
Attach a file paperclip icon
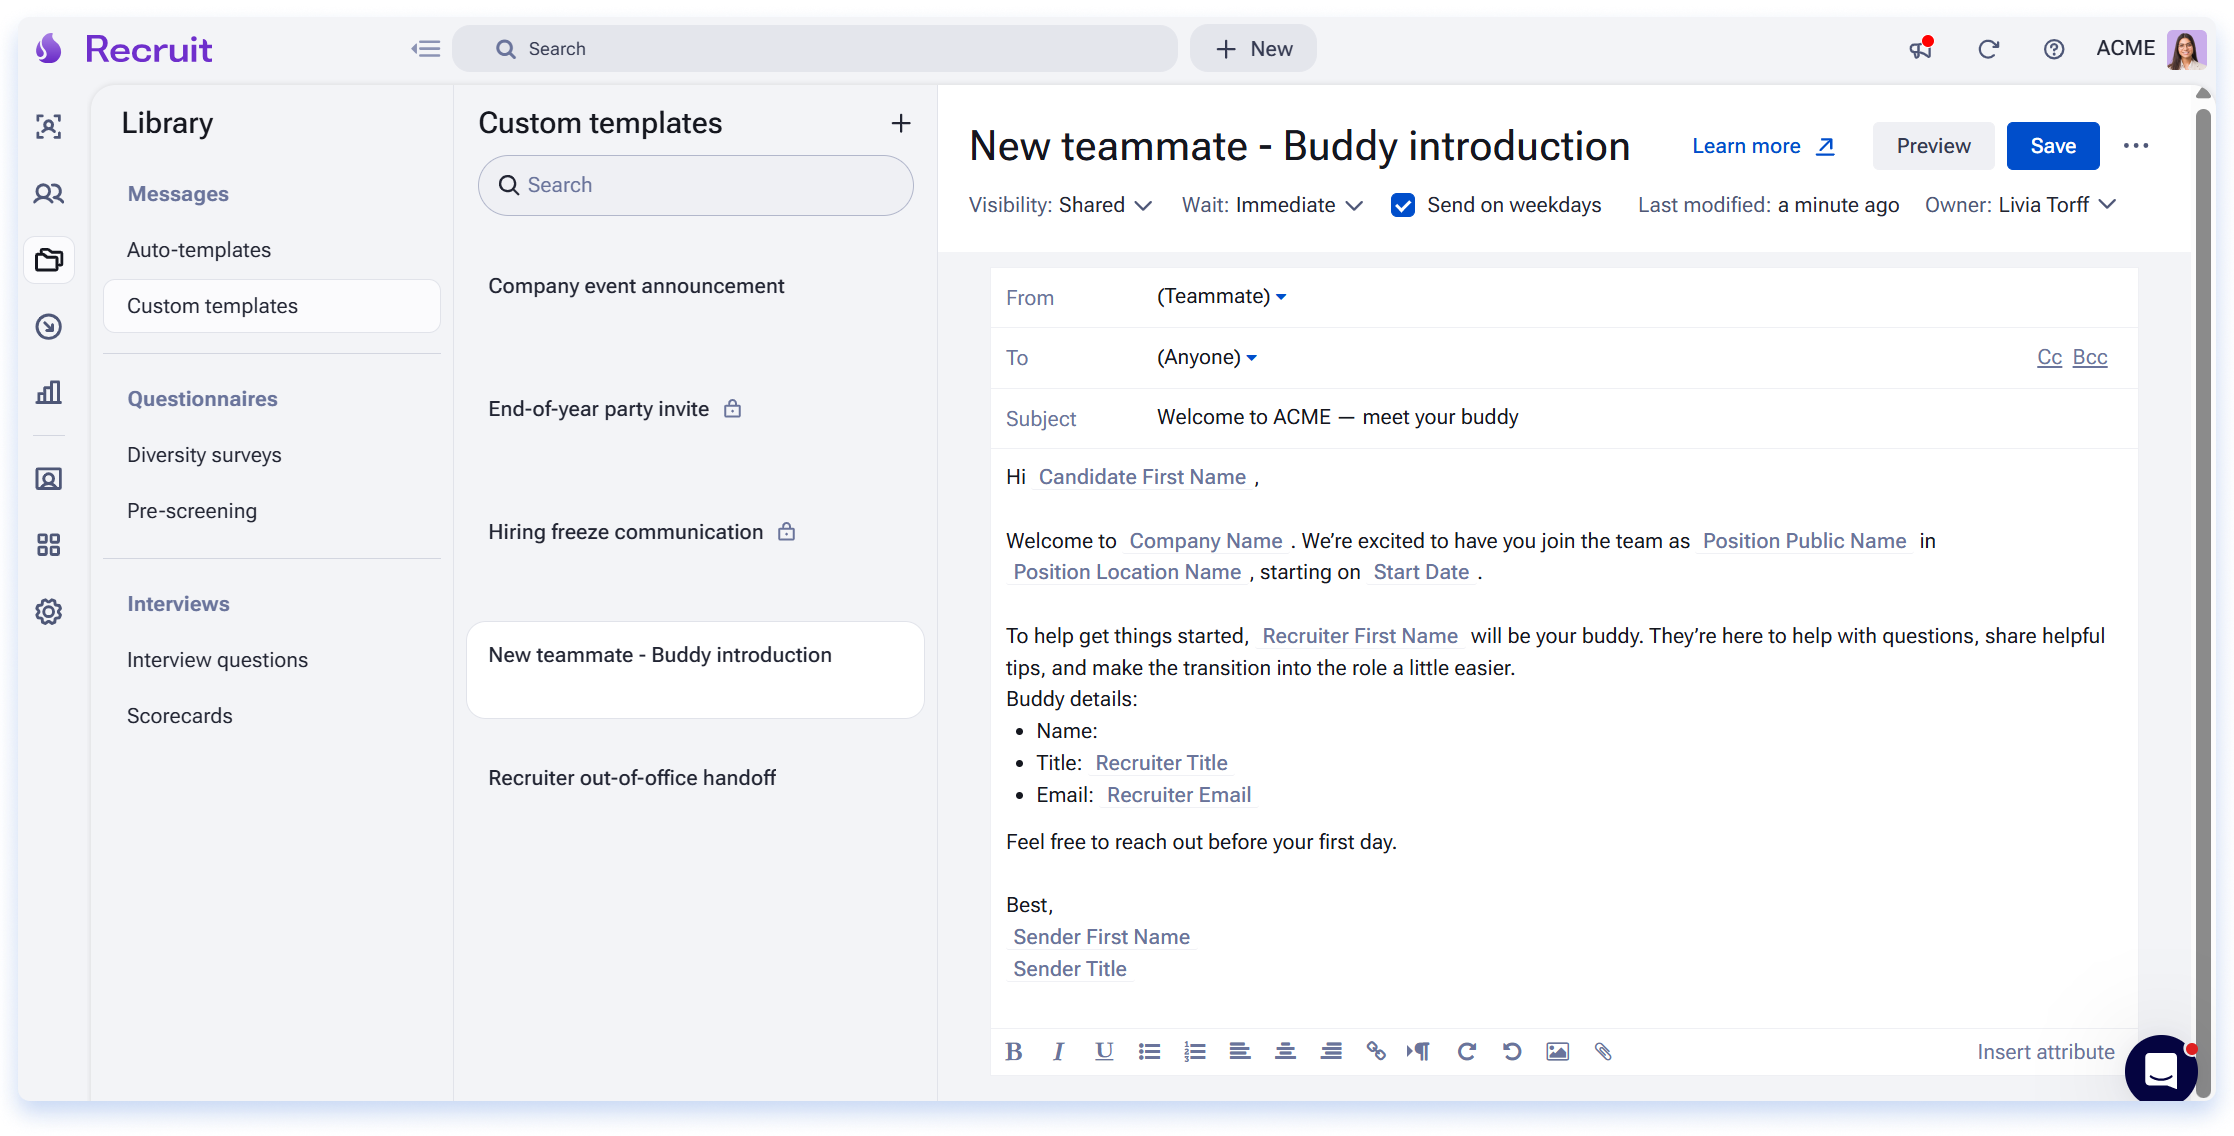(x=1603, y=1051)
